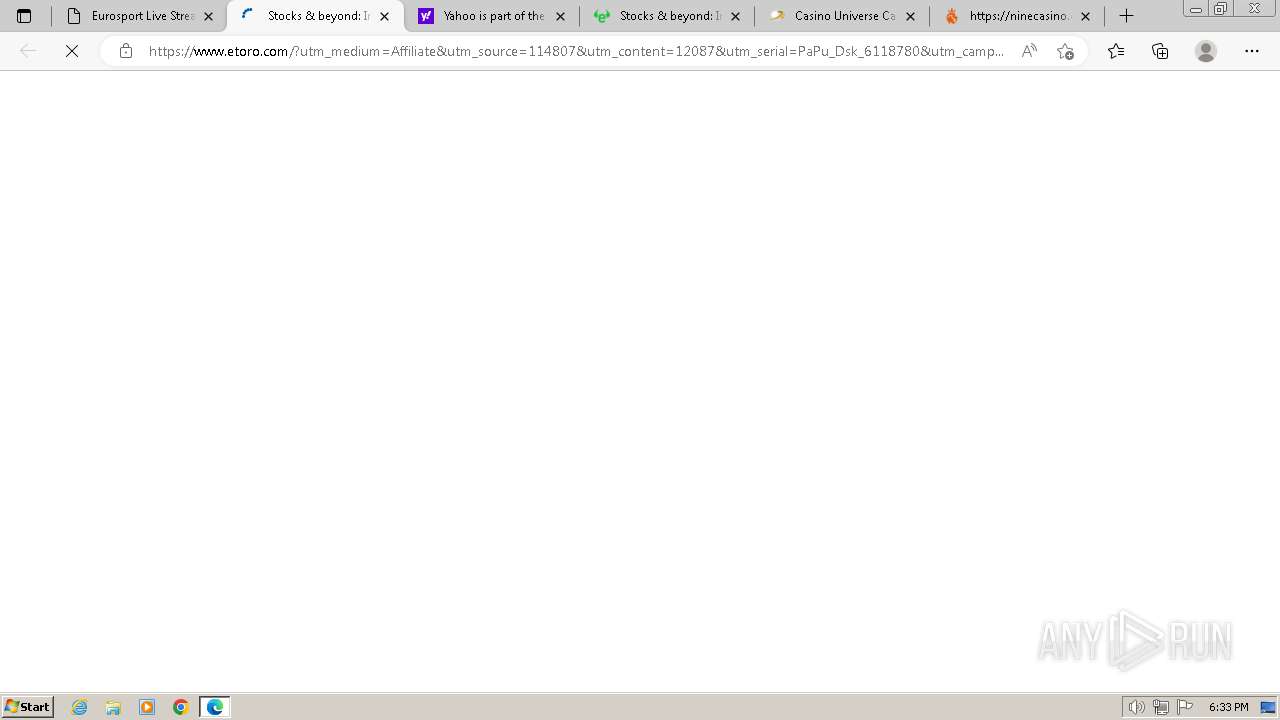Click the Show desktop tray icon

1268,707
